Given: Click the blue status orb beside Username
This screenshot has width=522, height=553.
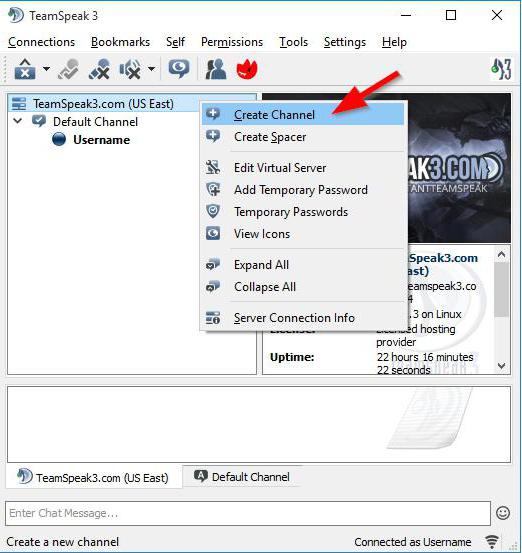Looking at the screenshot, I should [x=59, y=139].
